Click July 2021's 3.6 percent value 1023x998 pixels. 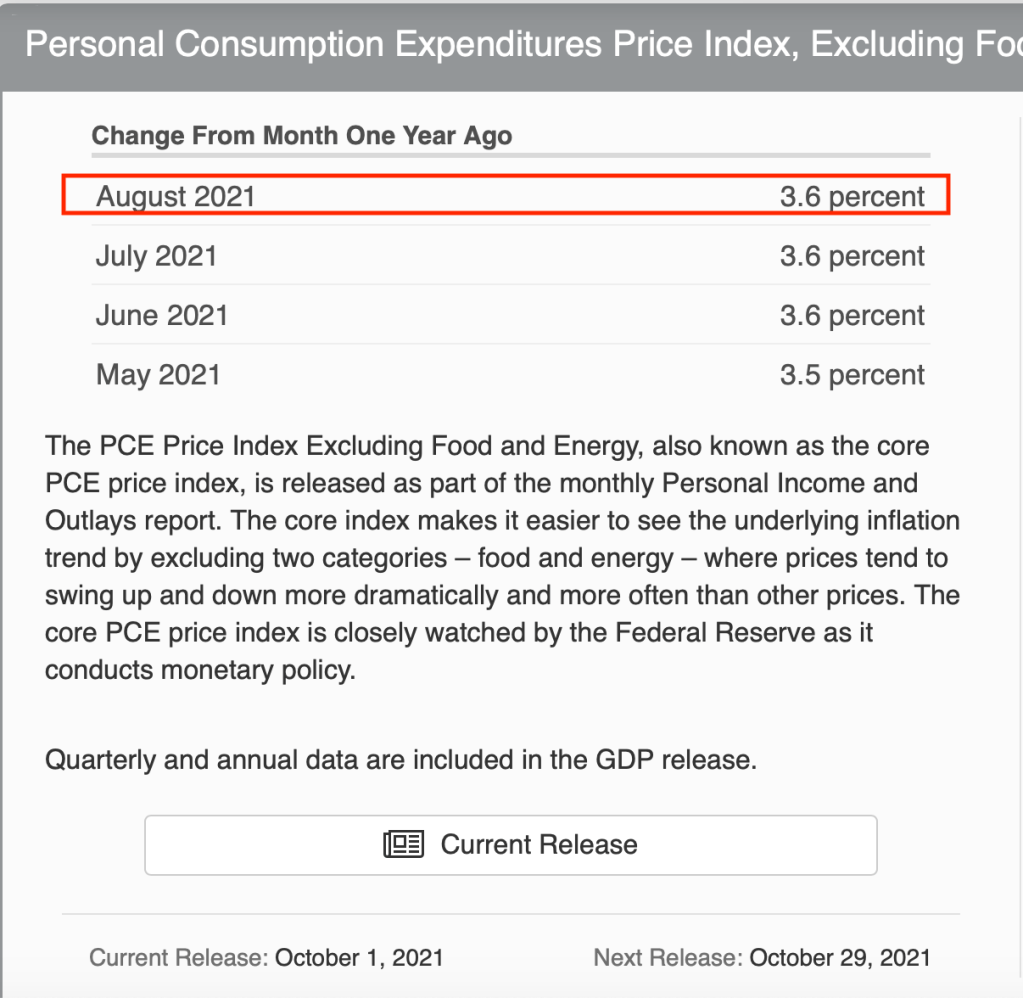pyautogui.click(x=852, y=256)
